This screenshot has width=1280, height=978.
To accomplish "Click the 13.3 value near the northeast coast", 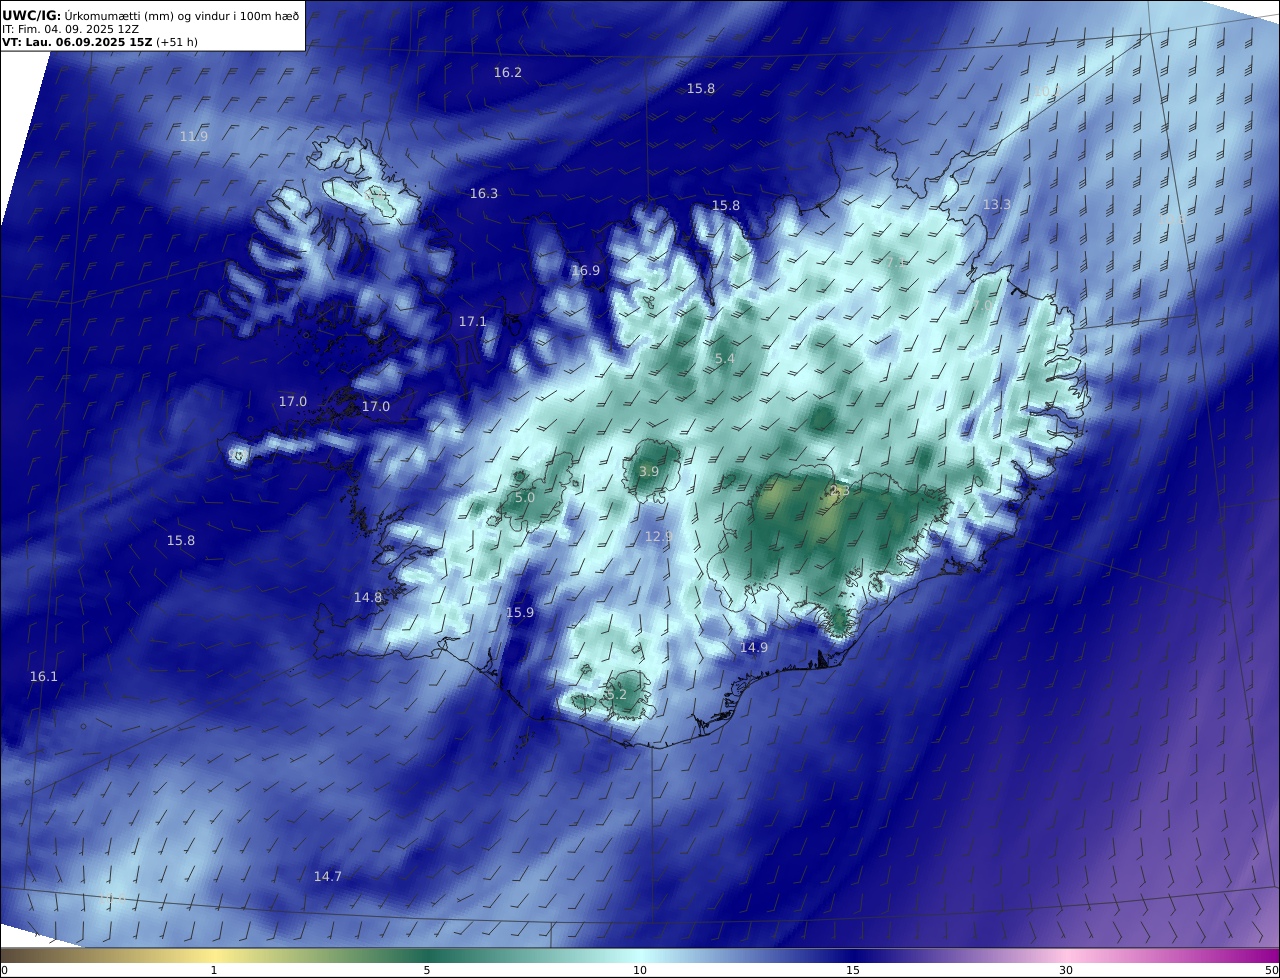I will 997,205.
